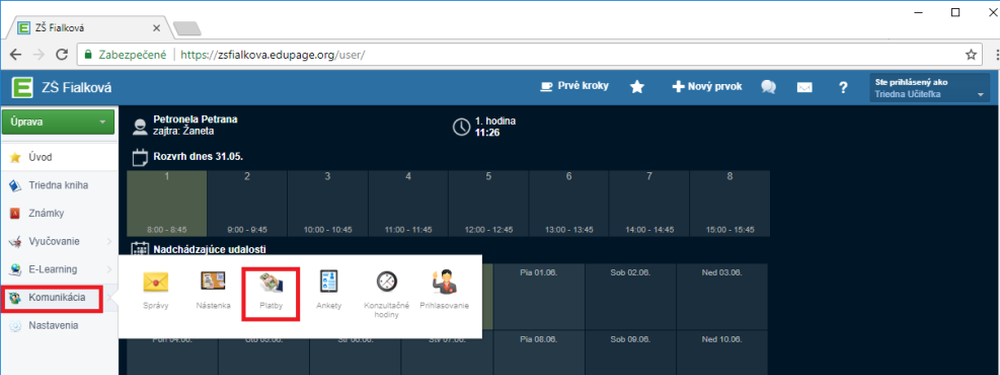Screen dimensions: 1000x375
Task: Bookmark the page with the address bar star
Action: tap(971, 54)
